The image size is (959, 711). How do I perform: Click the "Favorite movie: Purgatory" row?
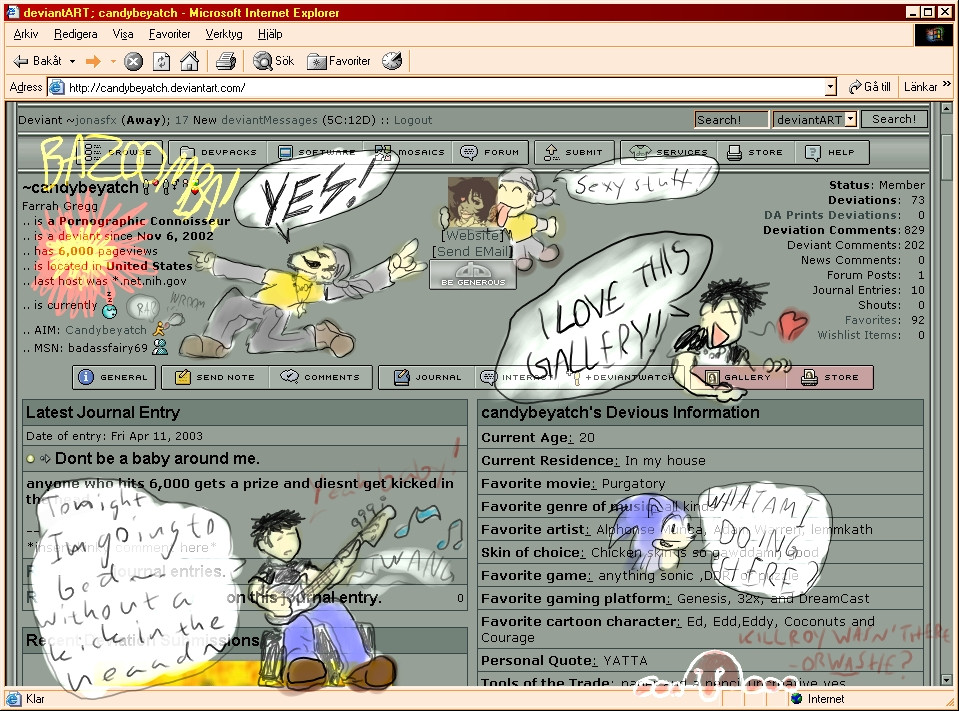(x=700, y=484)
